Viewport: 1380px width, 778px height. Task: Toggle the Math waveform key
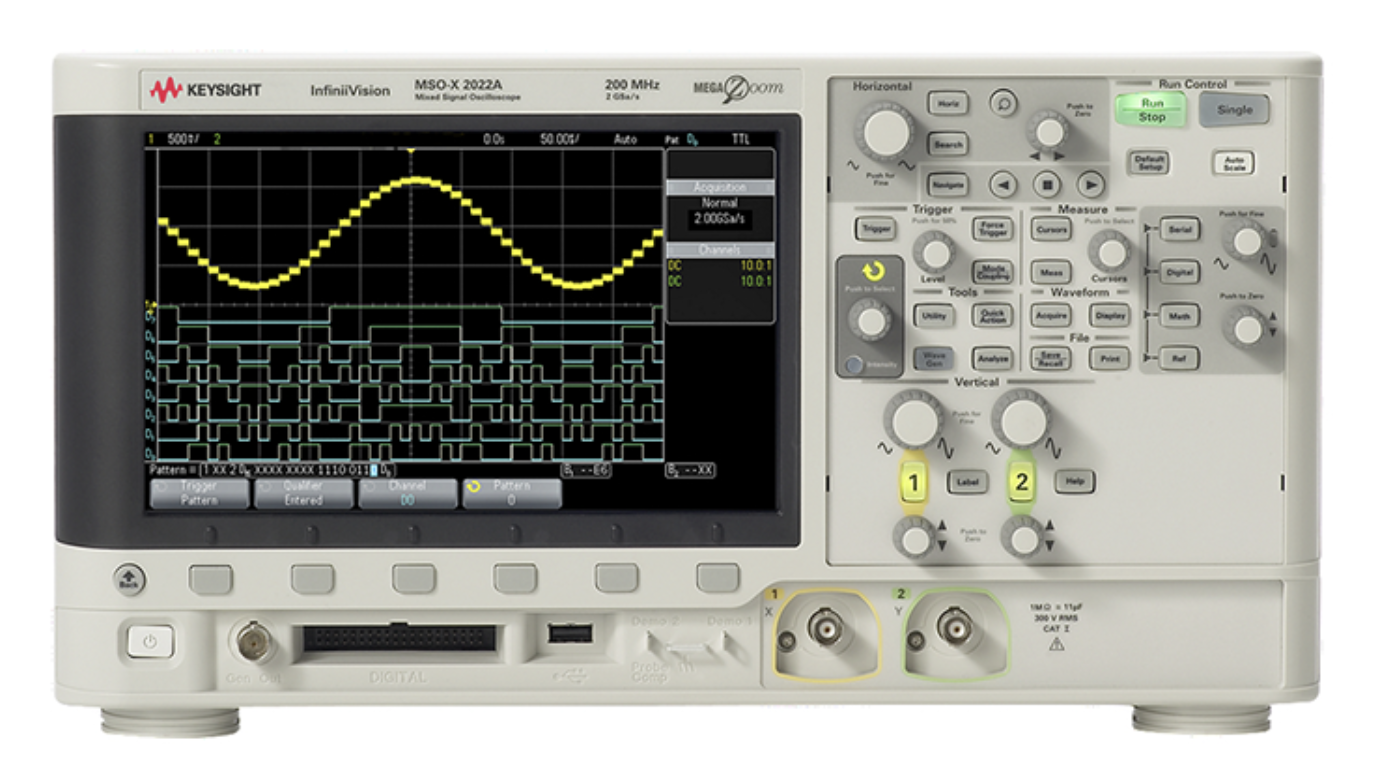[1180, 316]
